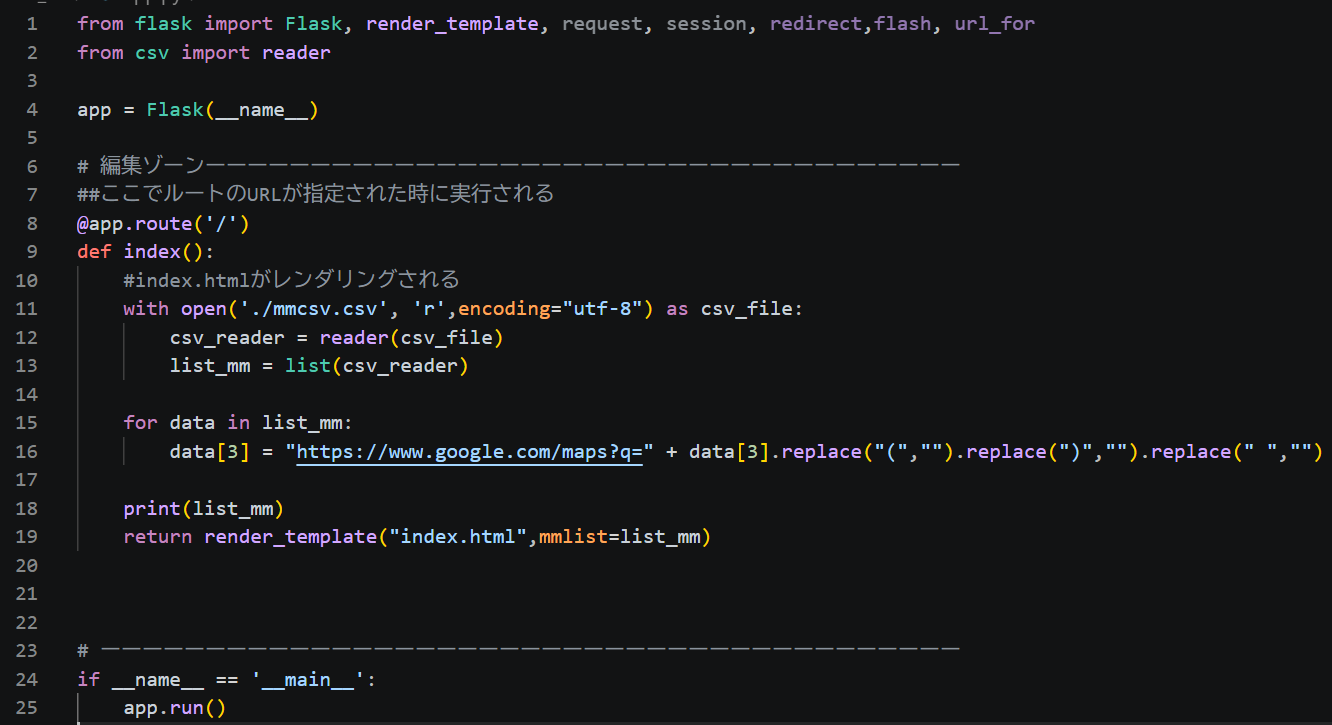Click "redirect" in the flask import line
The height and width of the screenshot is (725, 1332).
tap(816, 23)
